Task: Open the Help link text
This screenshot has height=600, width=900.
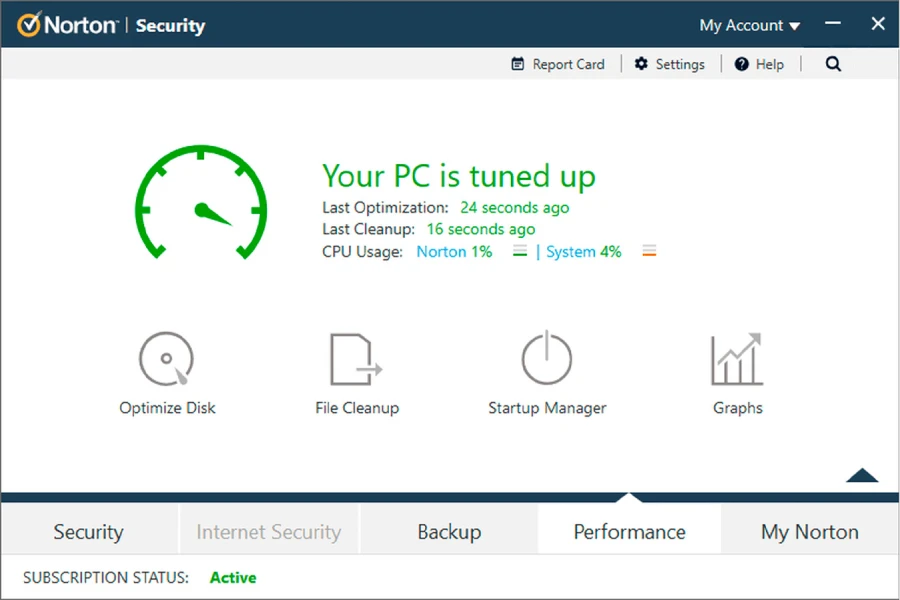Action: pyautogui.click(x=770, y=64)
